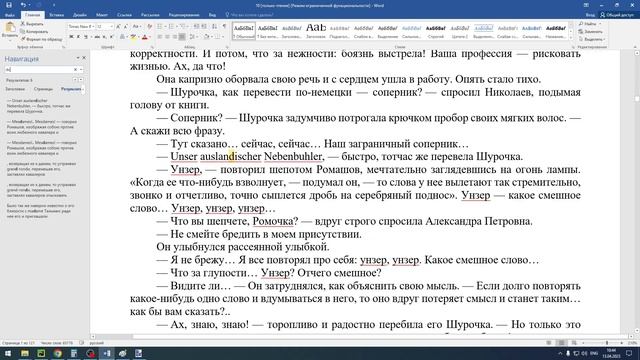Toggle underline formatting
Screen dimensions: 640x360
pos(86,37)
